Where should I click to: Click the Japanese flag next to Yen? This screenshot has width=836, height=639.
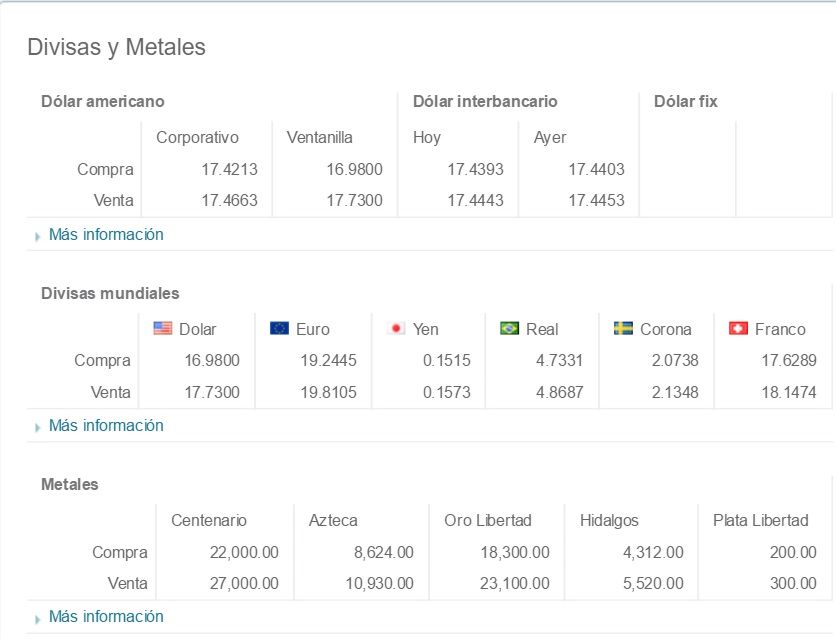click(x=396, y=328)
